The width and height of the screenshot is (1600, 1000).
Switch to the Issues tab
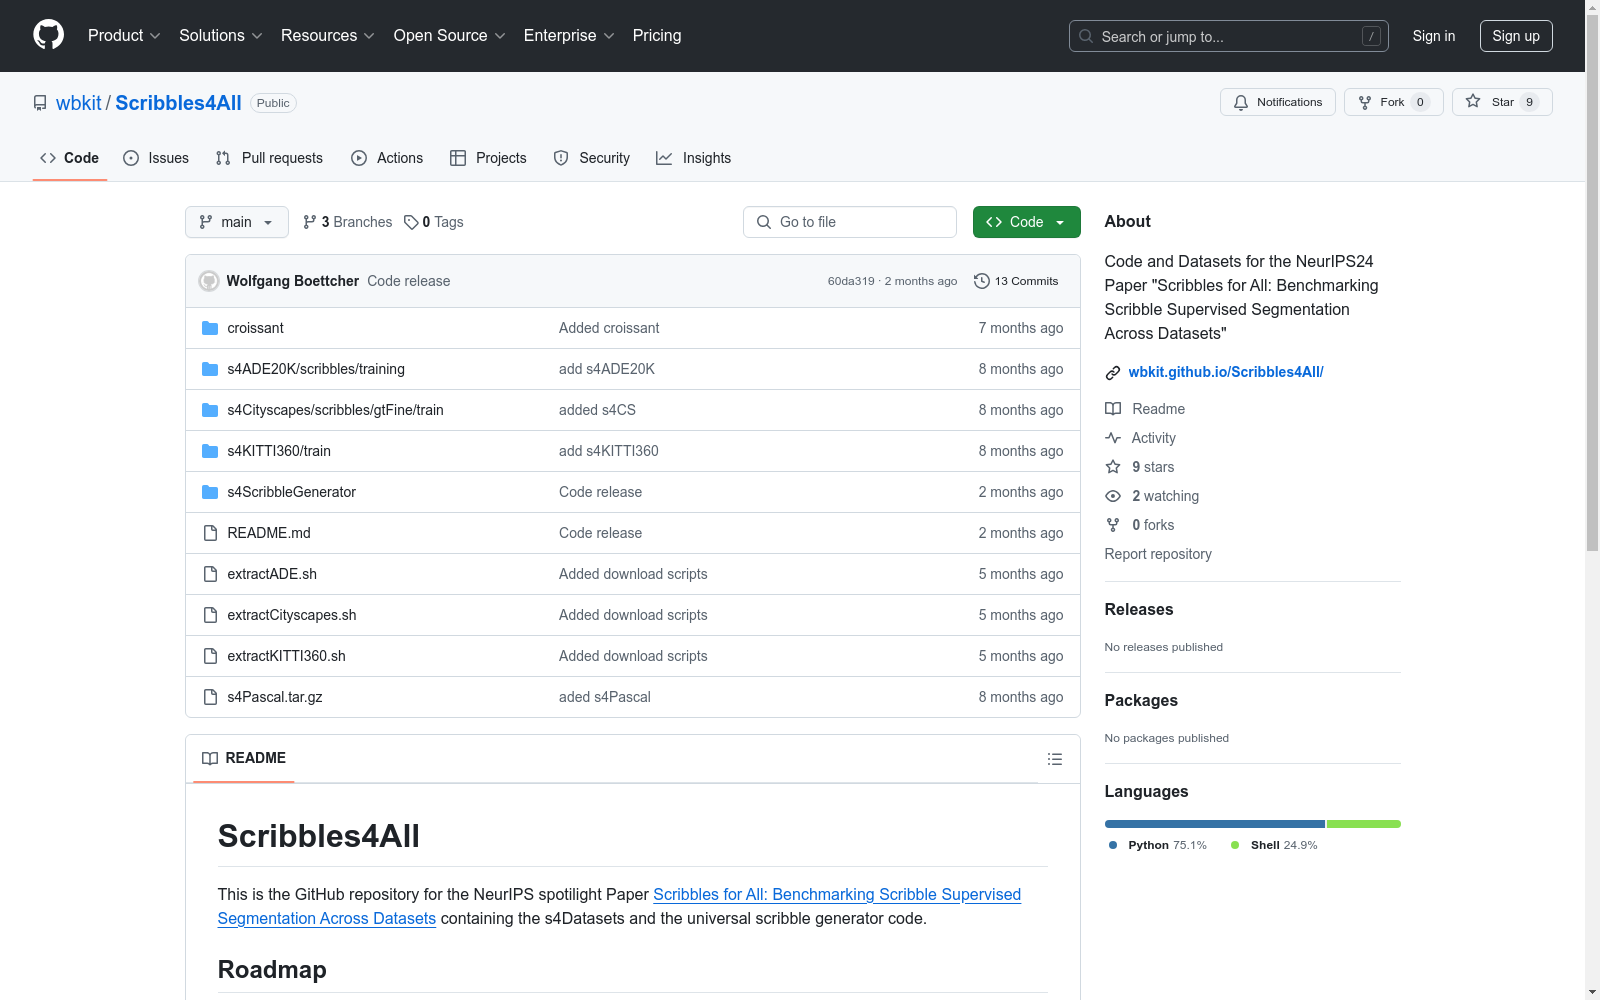pyautogui.click(x=156, y=158)
